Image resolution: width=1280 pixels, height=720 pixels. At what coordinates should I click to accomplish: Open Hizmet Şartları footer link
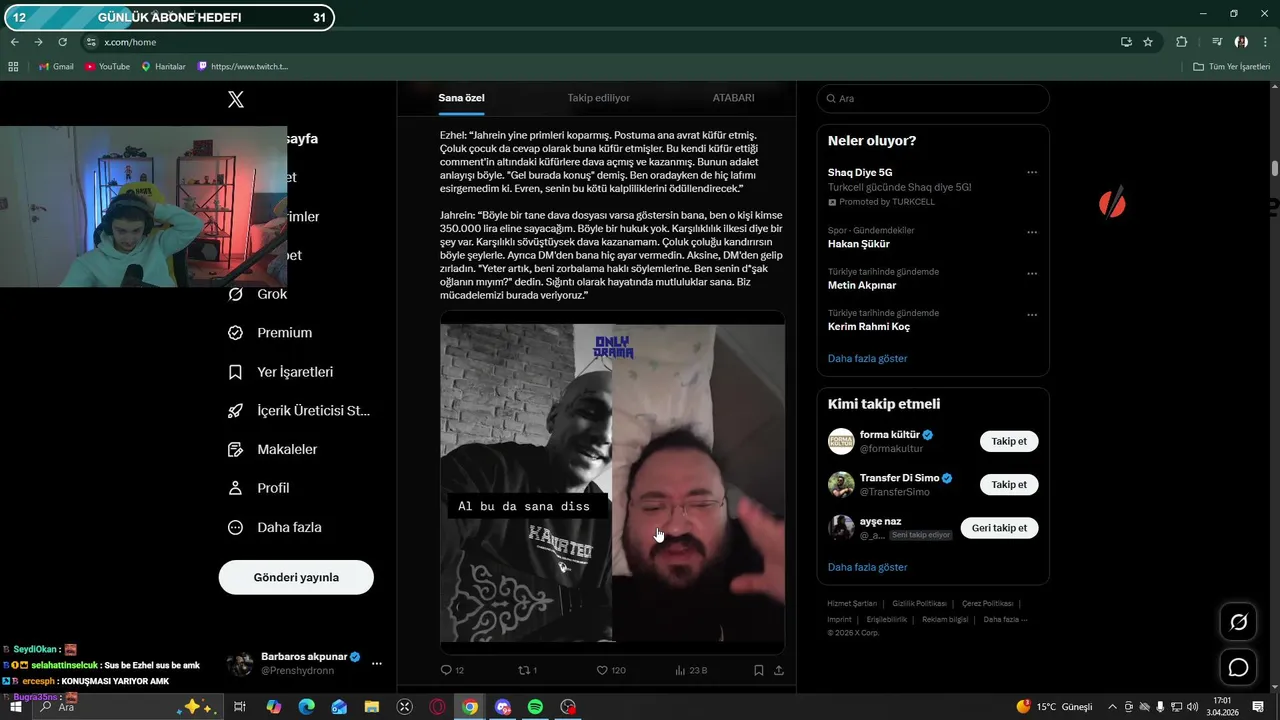click(x=852, y=604)
